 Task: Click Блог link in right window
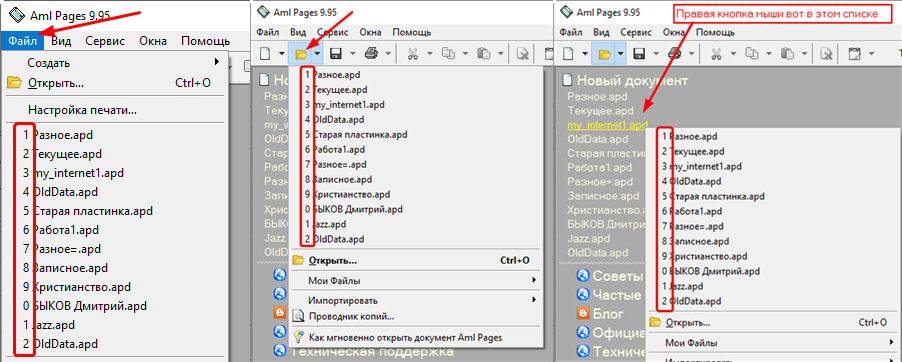(x=608, y=314)
